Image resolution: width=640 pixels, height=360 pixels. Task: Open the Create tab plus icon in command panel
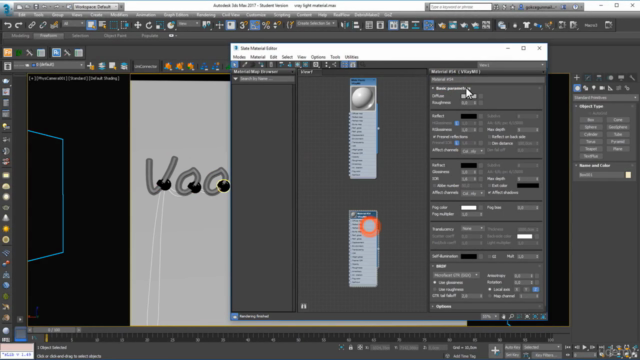coord(577,78)
